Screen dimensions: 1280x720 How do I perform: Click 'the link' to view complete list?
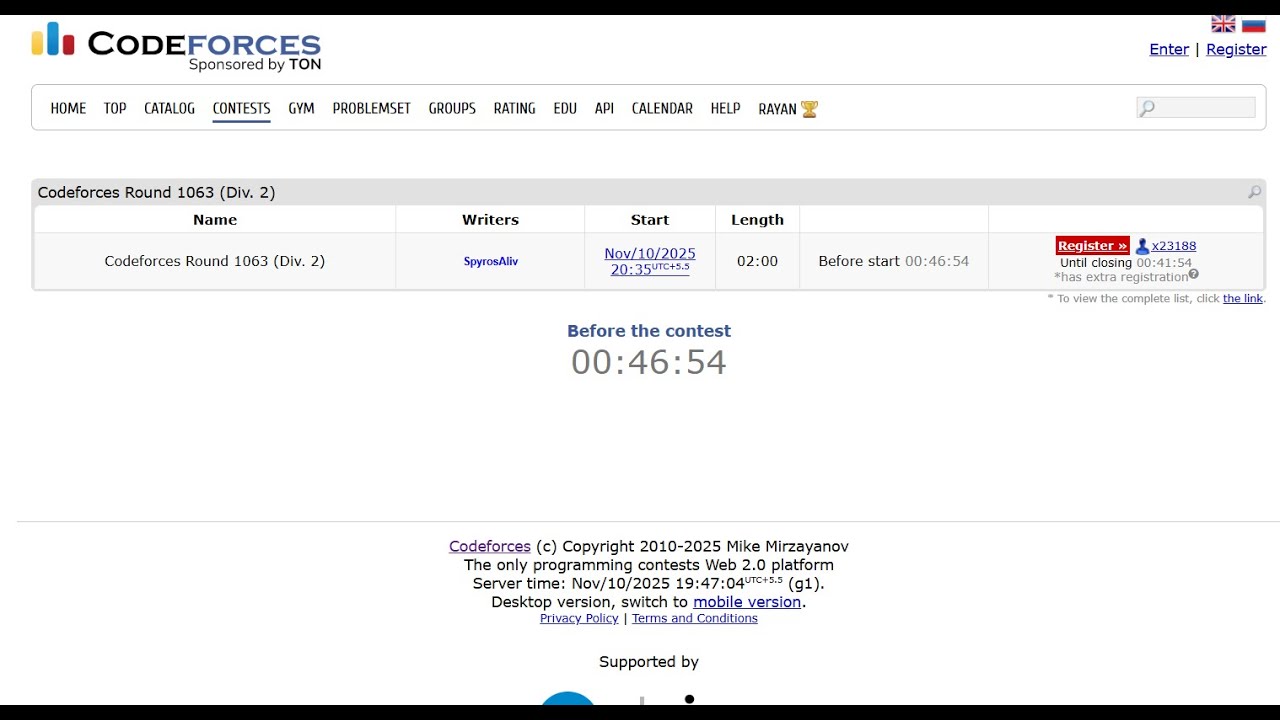pos(1243,298)
